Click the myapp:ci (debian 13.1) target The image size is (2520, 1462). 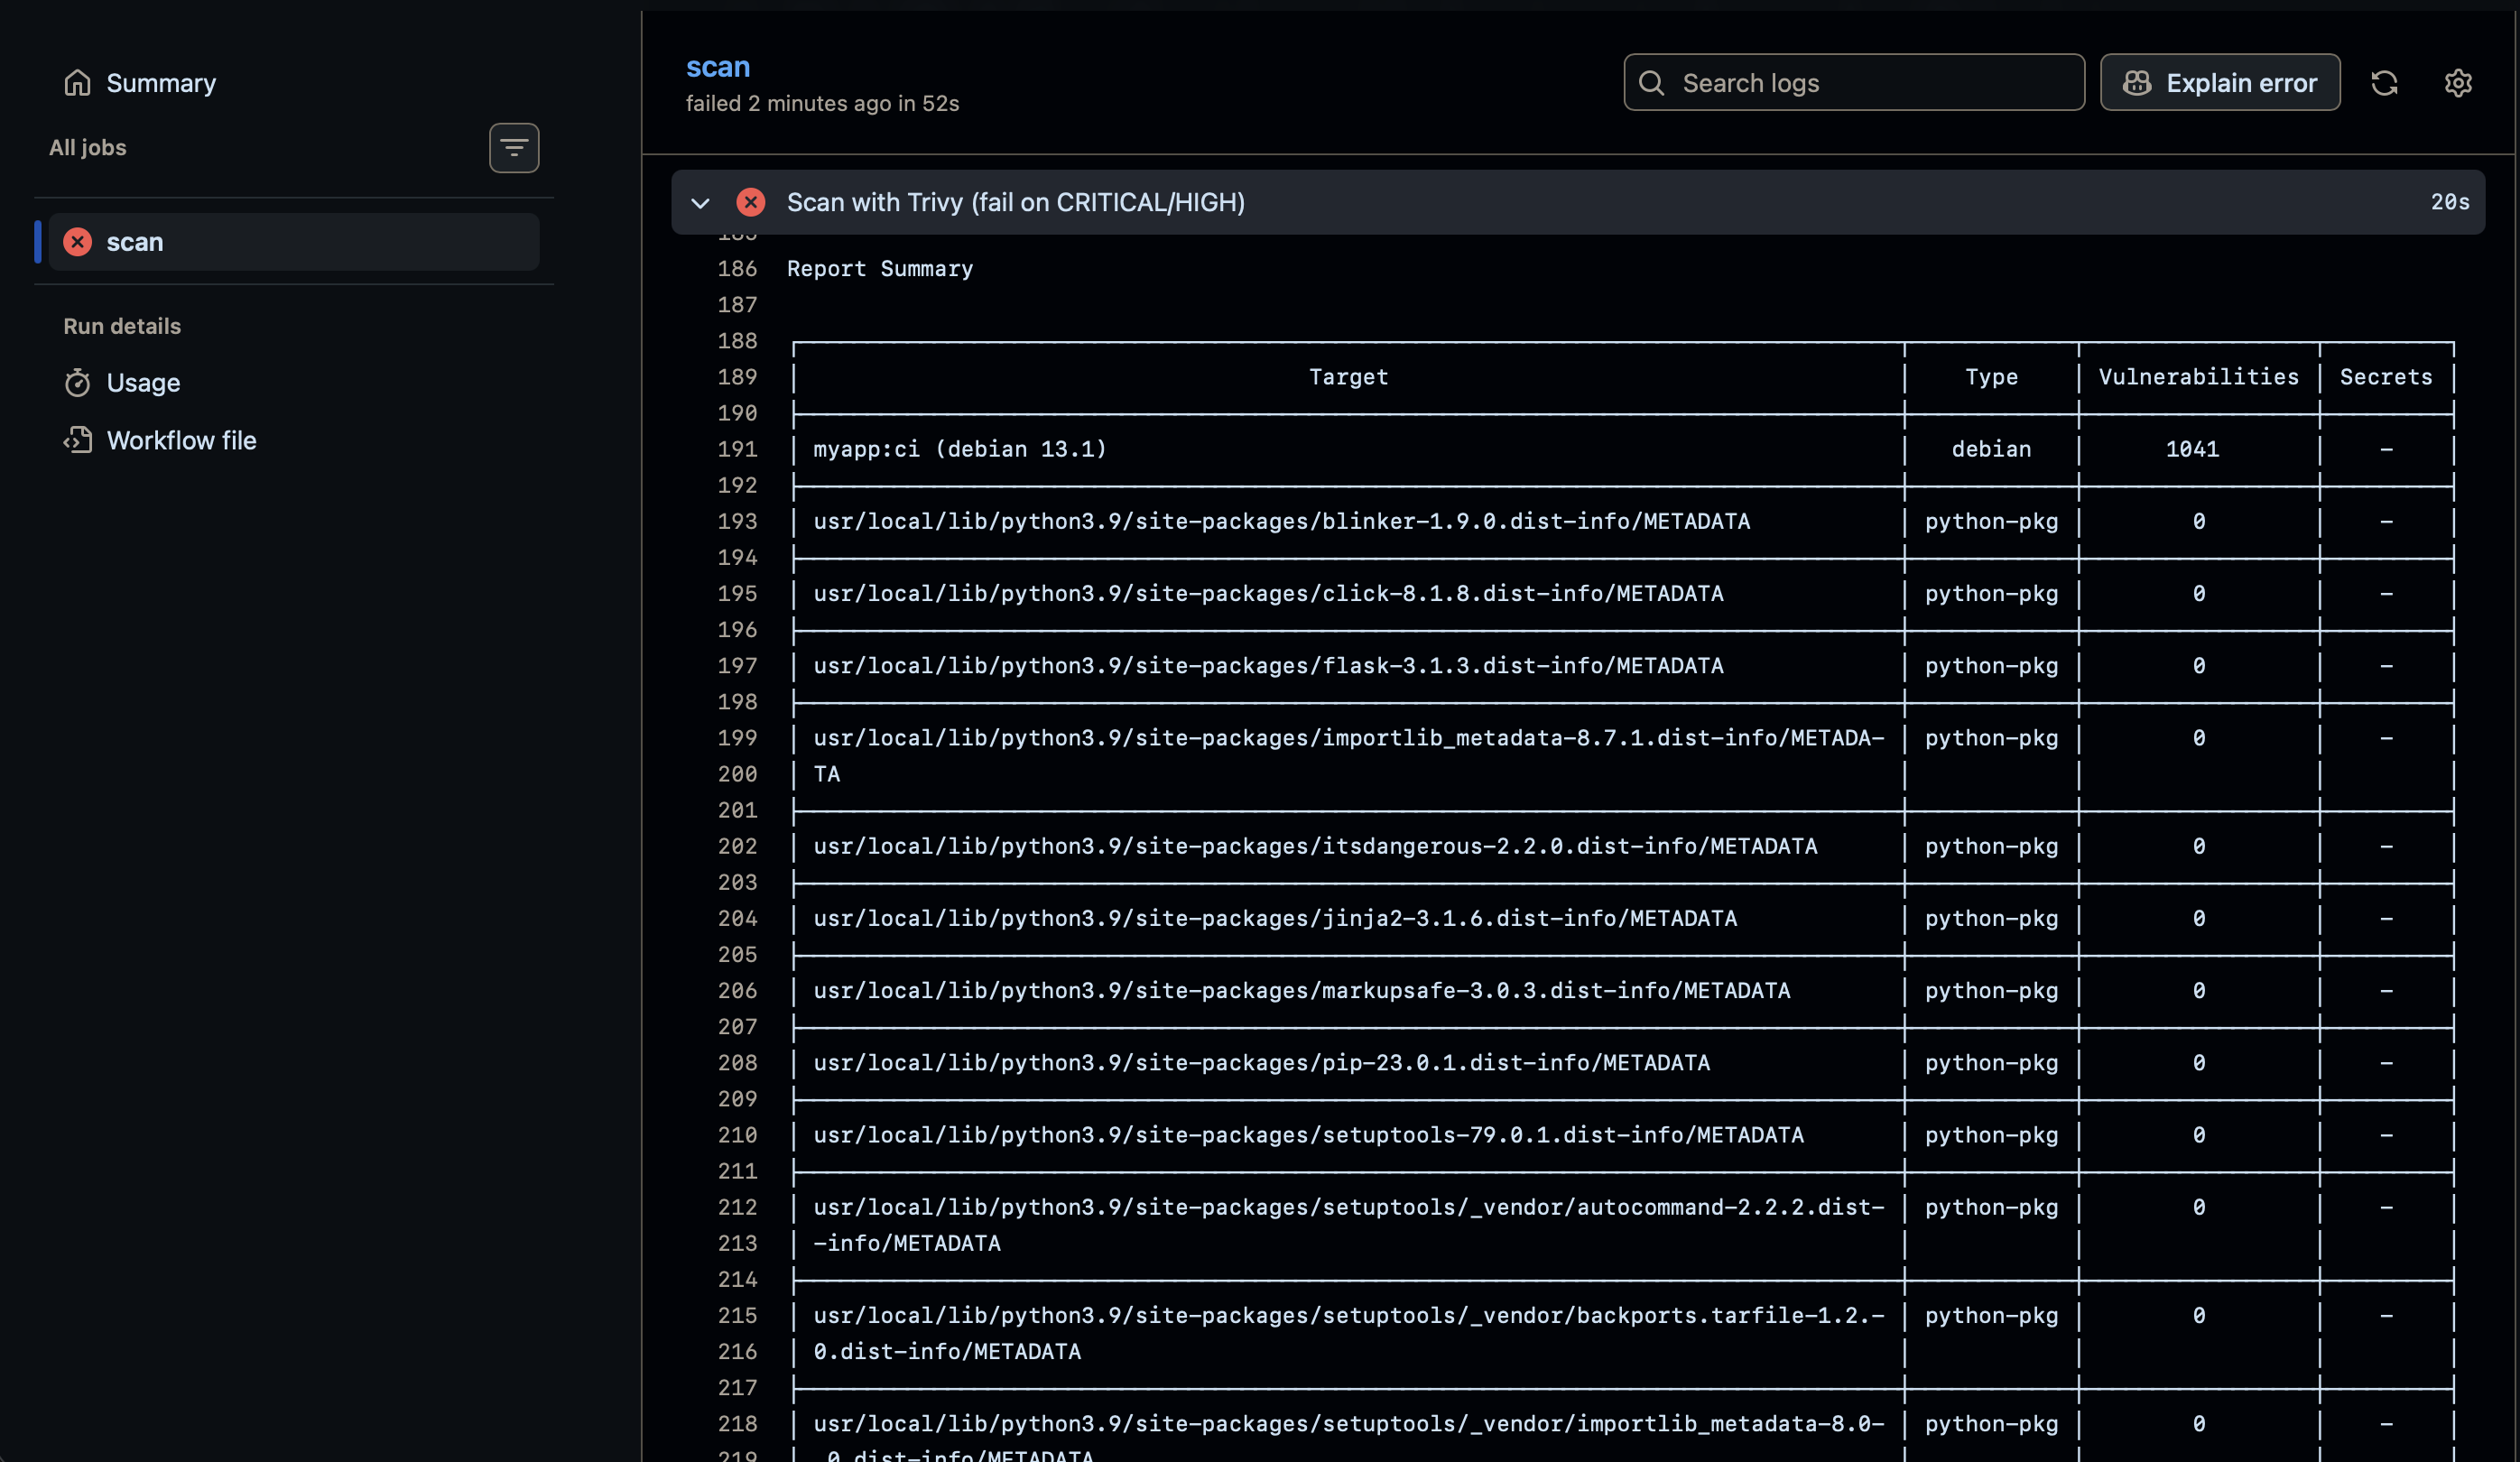pyautogui.click(x=960, y=450)
